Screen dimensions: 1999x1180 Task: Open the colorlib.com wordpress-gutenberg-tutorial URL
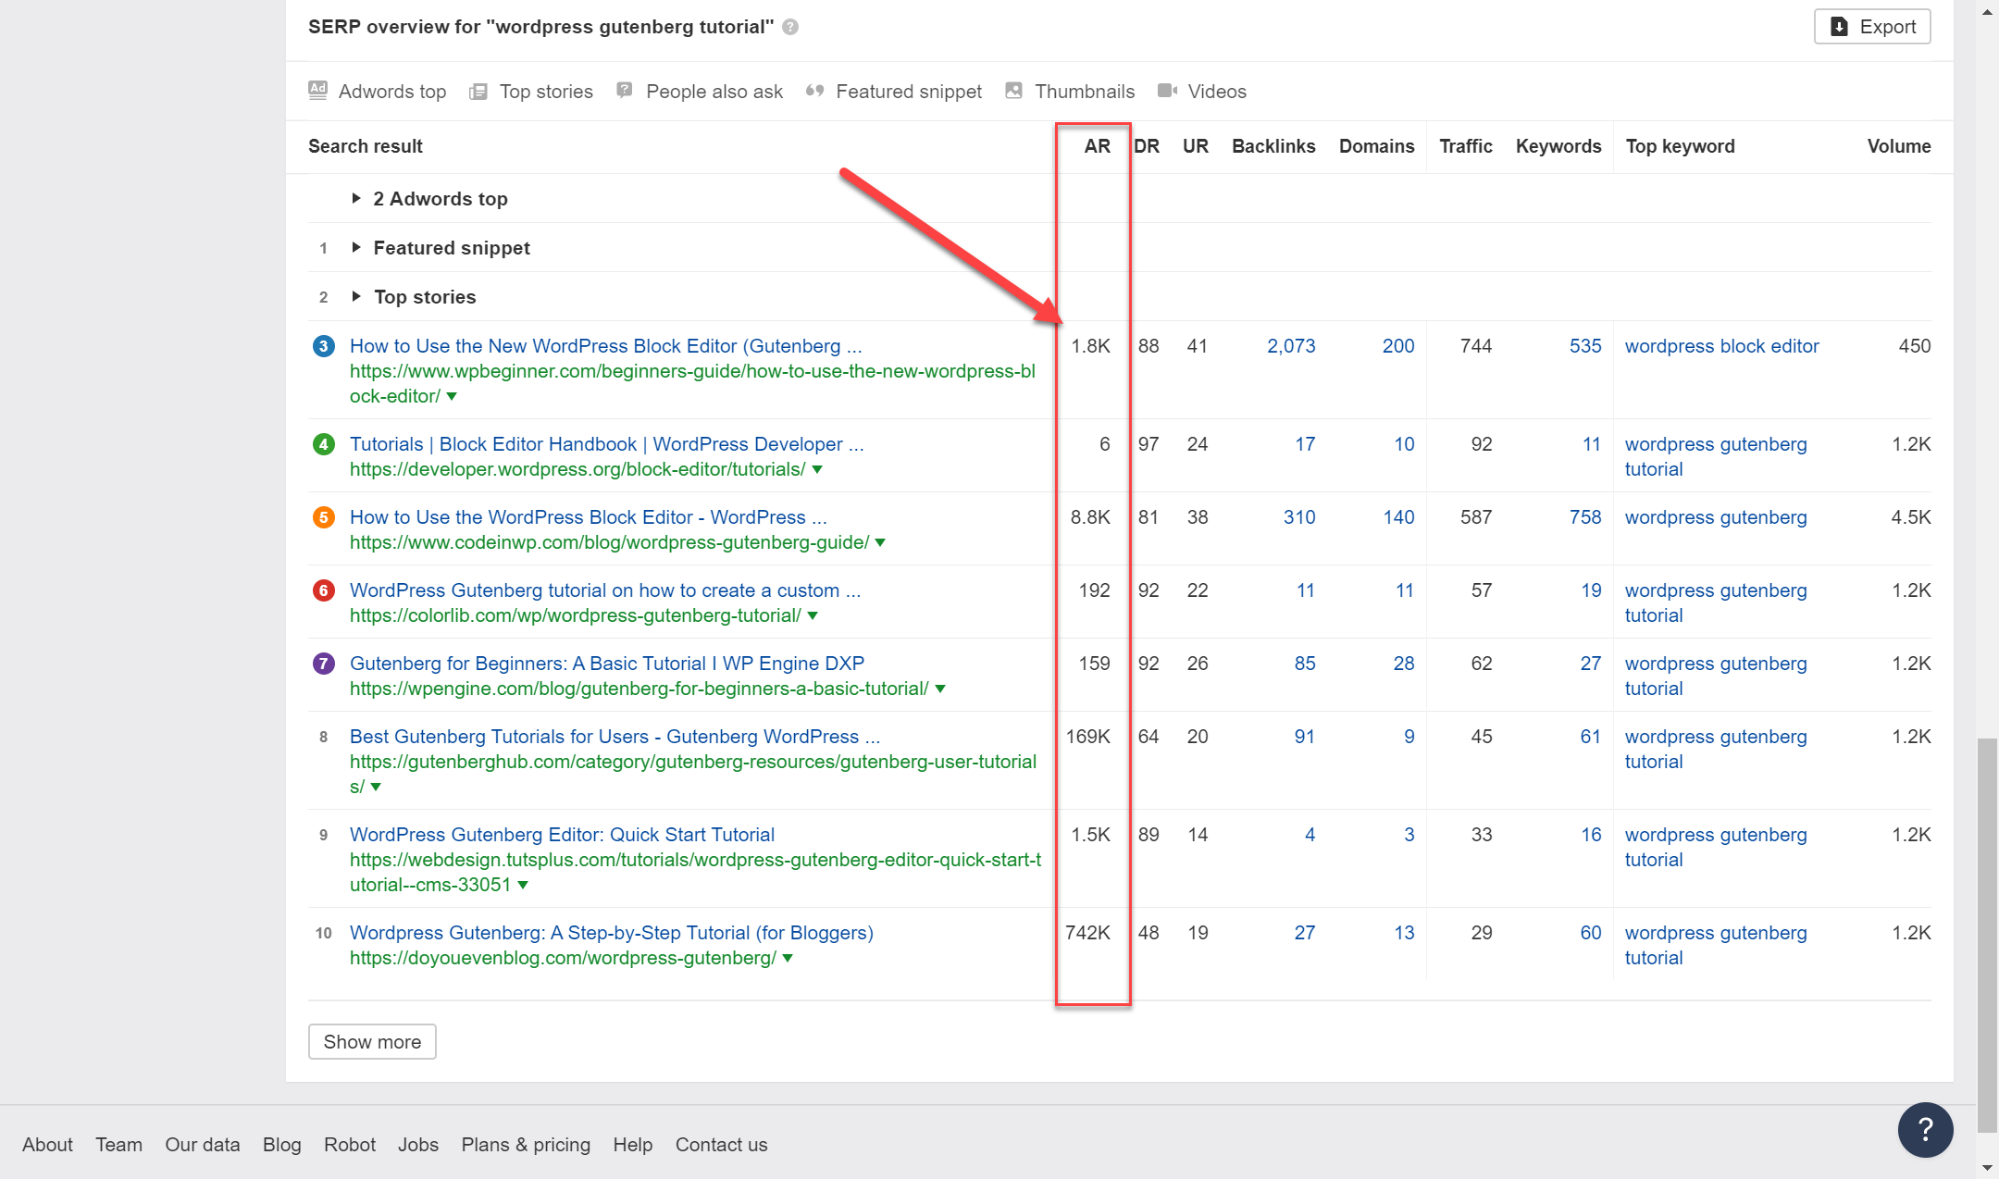tap(575, 616)
